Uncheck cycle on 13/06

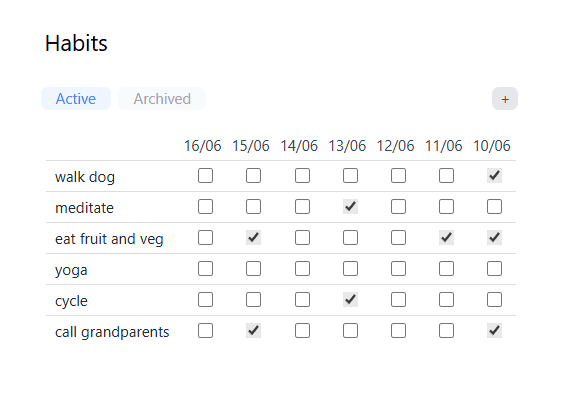350,300
